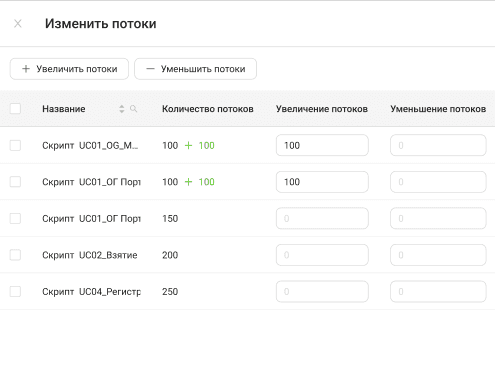Toggle the select-all checkbox in table header
This screenshot has height=378, width=495.
pos(15,109)
